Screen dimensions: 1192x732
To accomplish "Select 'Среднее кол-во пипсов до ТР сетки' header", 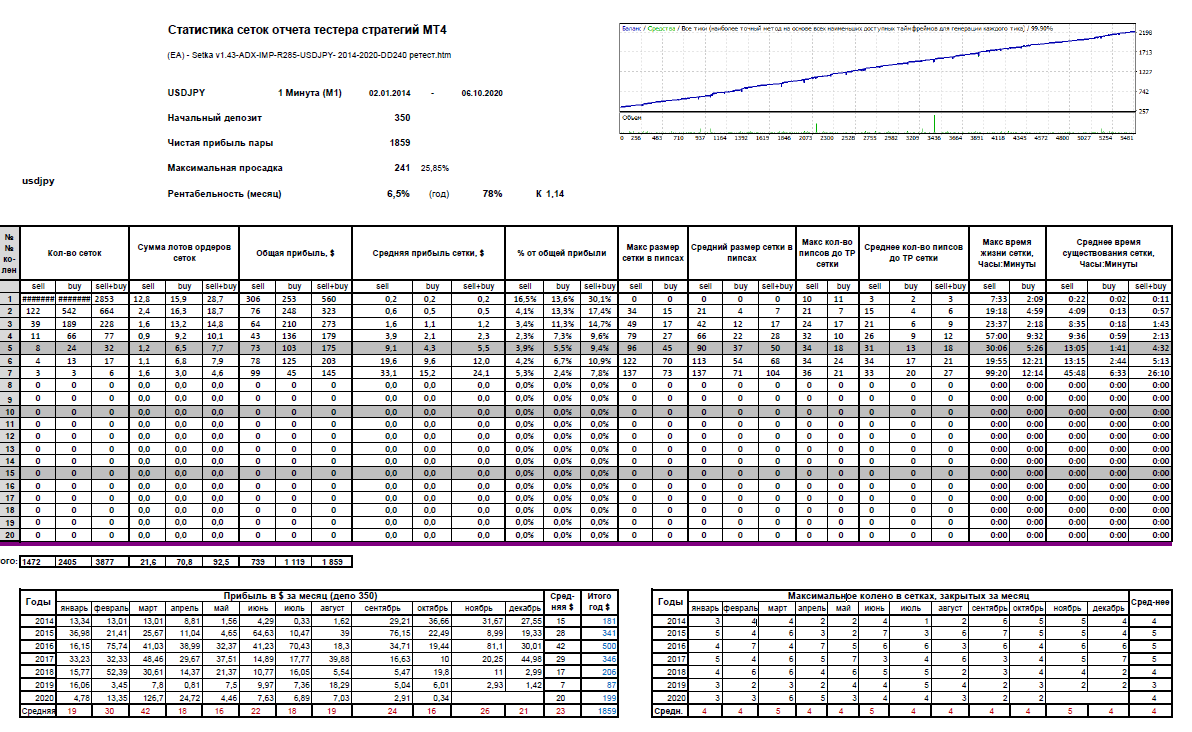I will coord(914,253).
